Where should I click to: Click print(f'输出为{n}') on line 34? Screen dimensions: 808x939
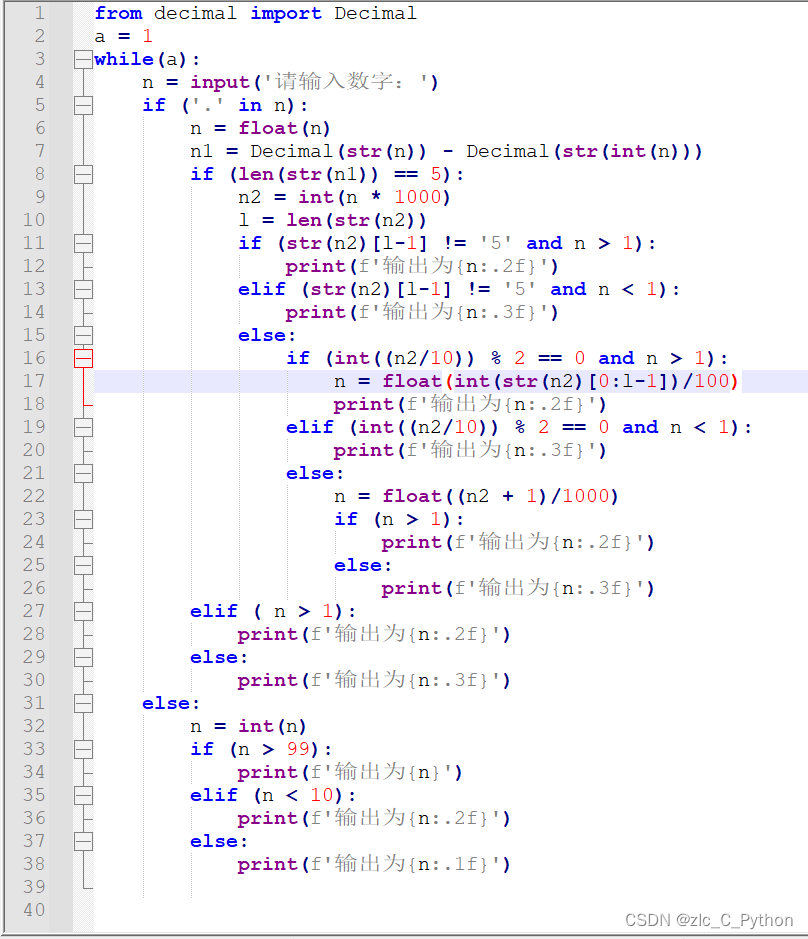point(350,773)
